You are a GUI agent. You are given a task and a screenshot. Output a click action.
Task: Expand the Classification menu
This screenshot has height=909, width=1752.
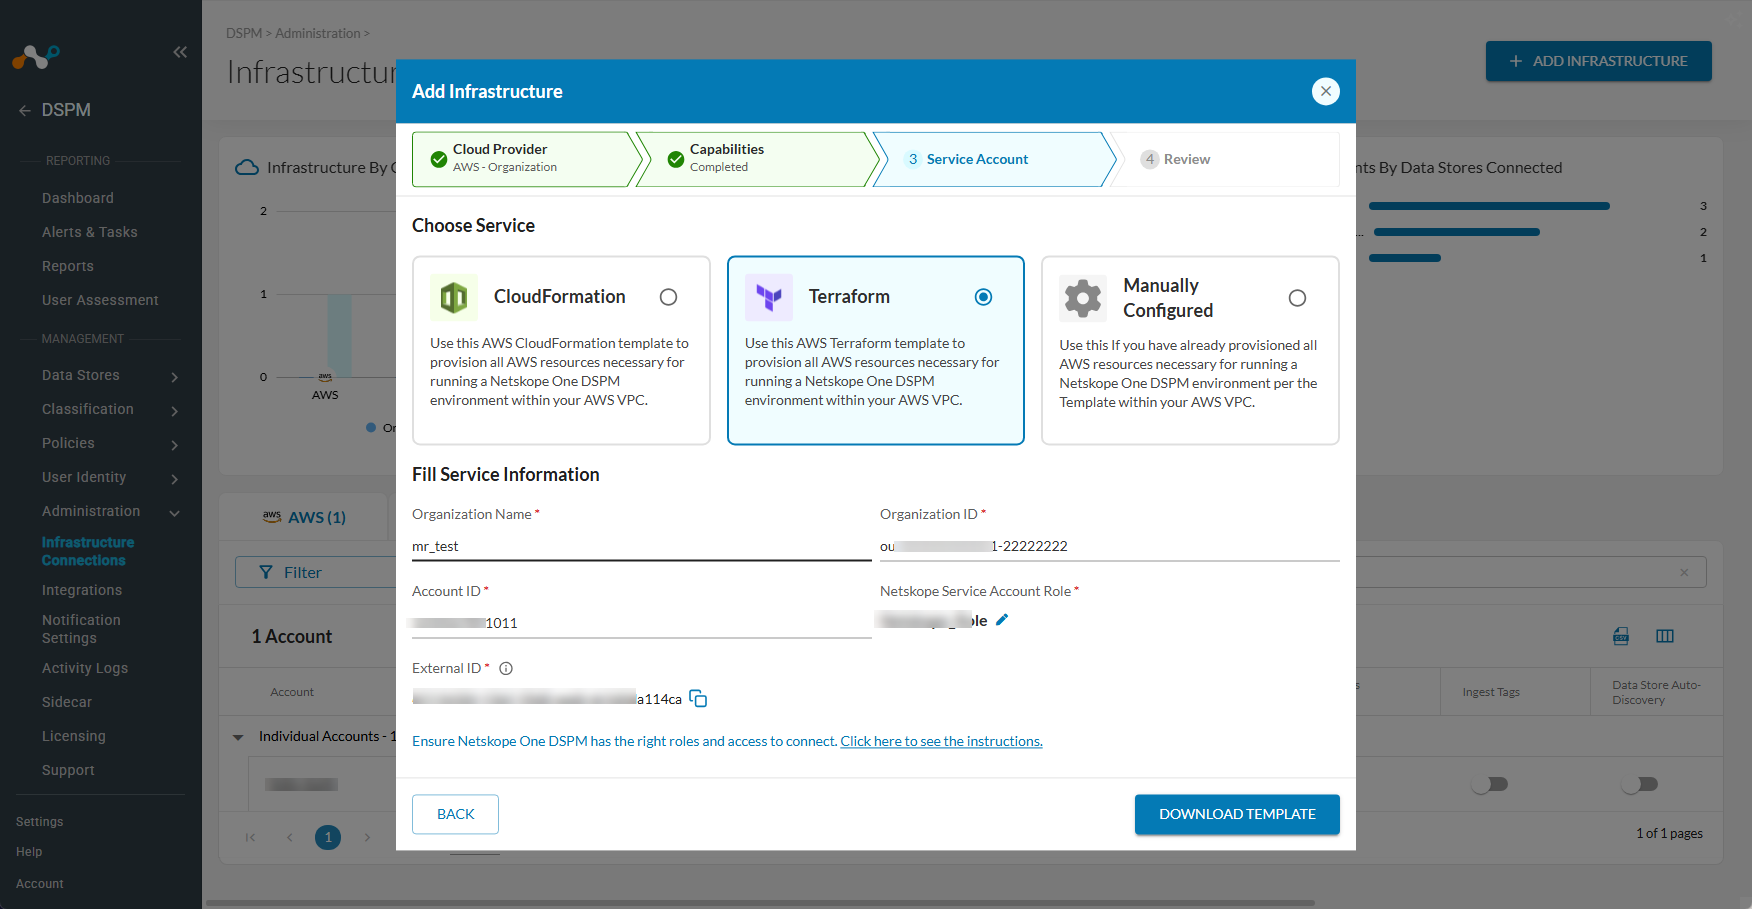tap(175, 411)
